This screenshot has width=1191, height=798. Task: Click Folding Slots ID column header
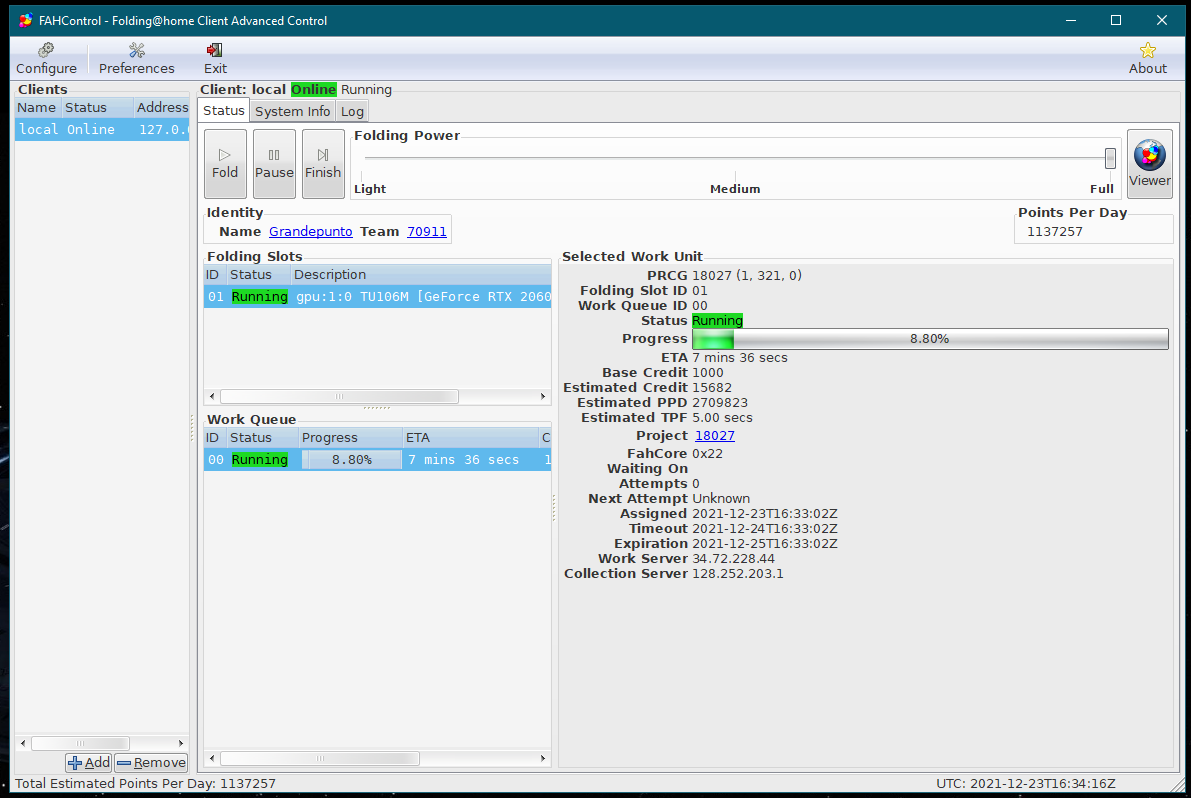coord(215,275)
